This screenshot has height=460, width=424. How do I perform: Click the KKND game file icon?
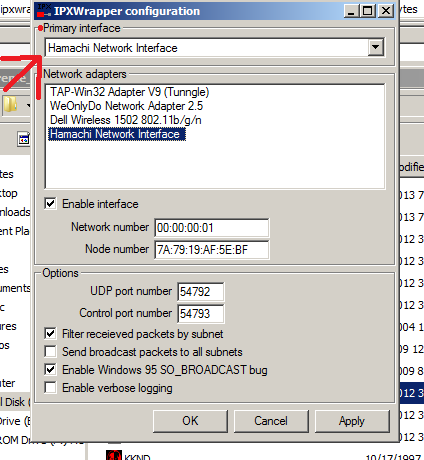[114, 455]
